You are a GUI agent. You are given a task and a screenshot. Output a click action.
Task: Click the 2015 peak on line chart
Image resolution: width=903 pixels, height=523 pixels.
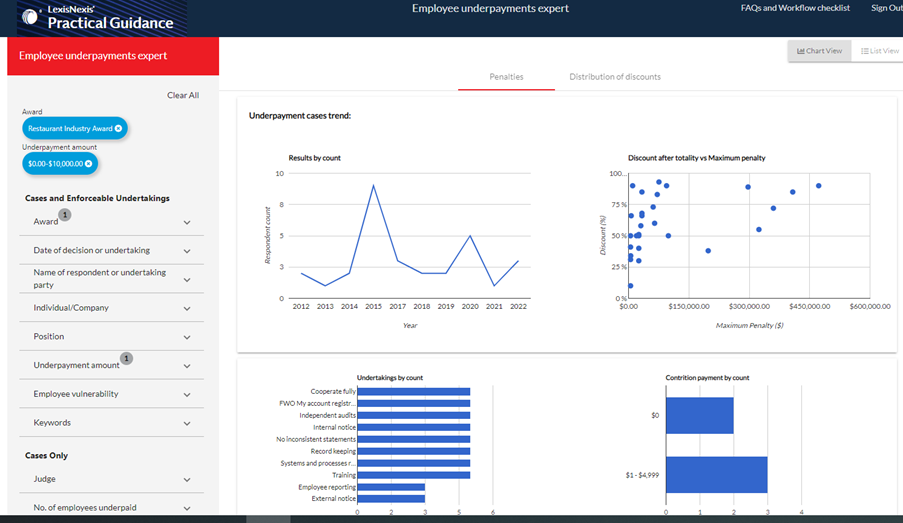pos(373,185)
